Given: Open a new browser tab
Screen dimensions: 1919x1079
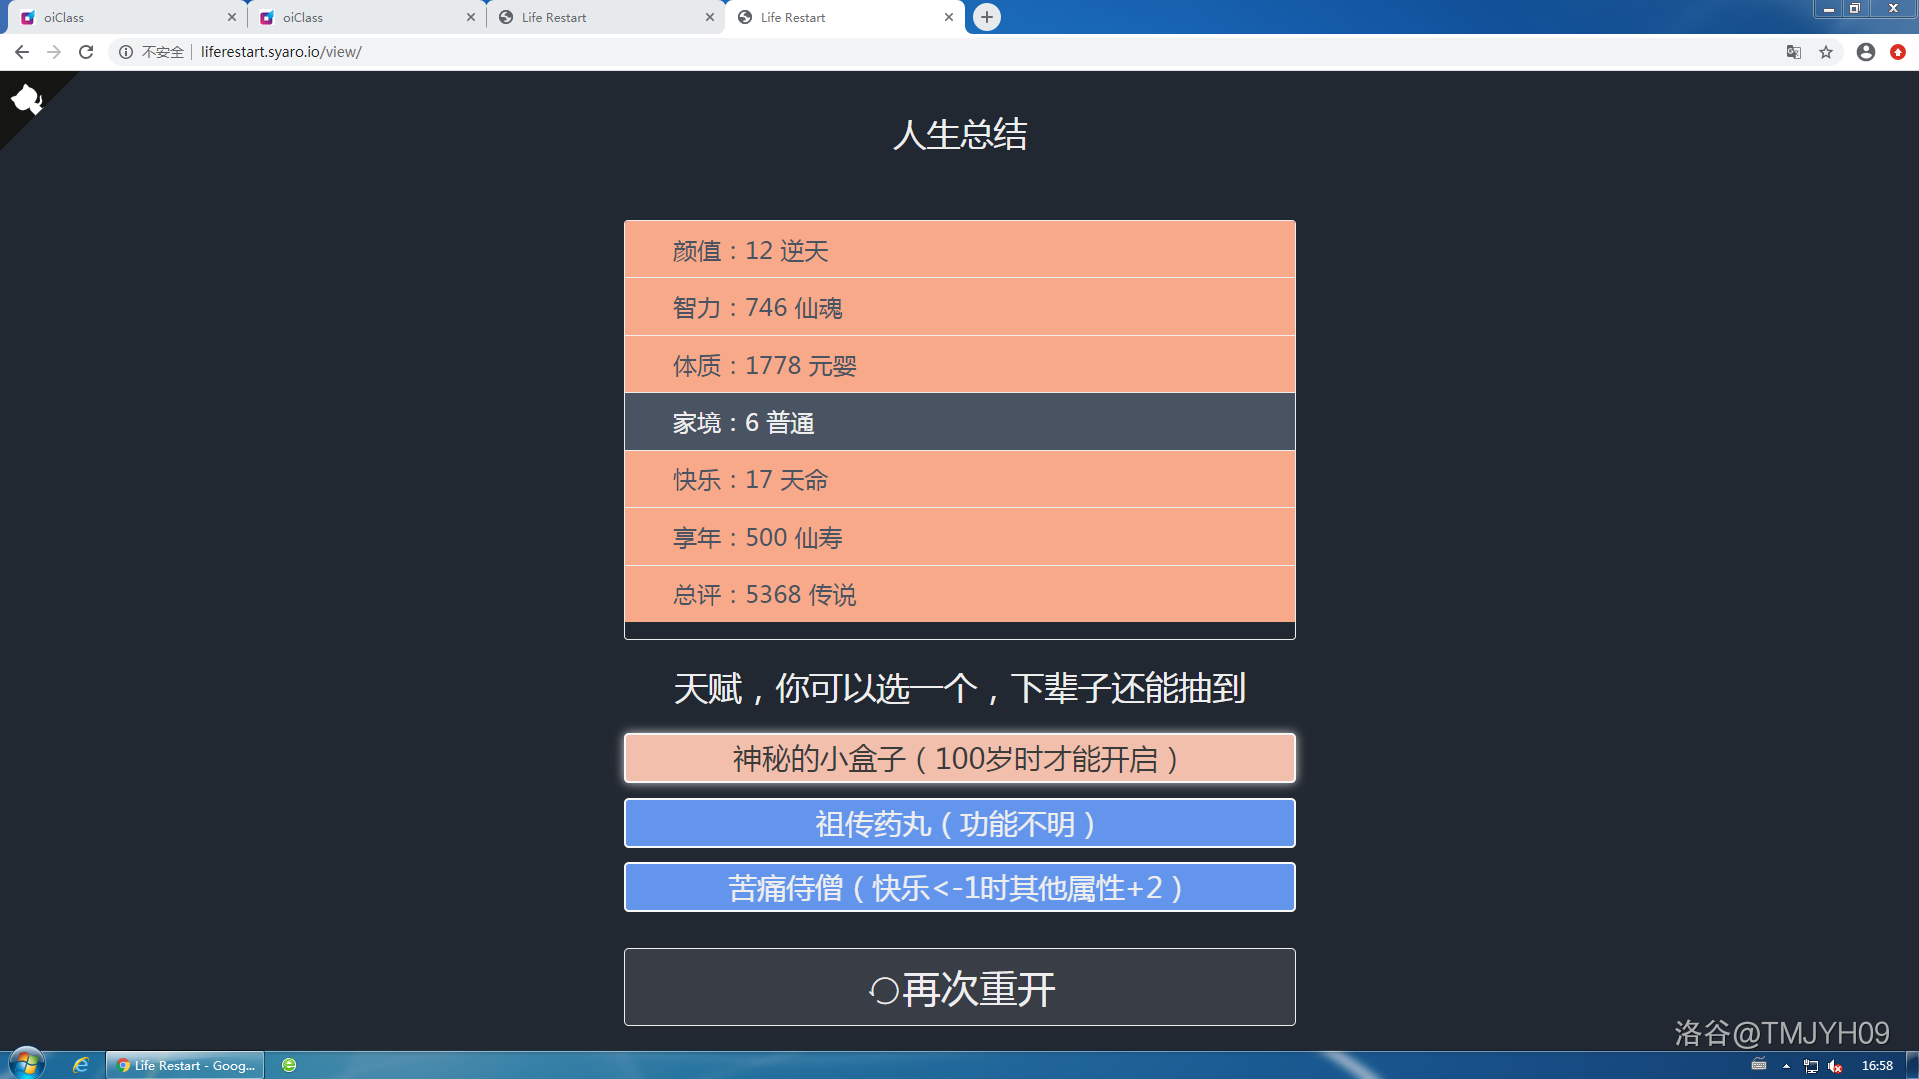Looking at the screenshot, I should pos(987,17).
